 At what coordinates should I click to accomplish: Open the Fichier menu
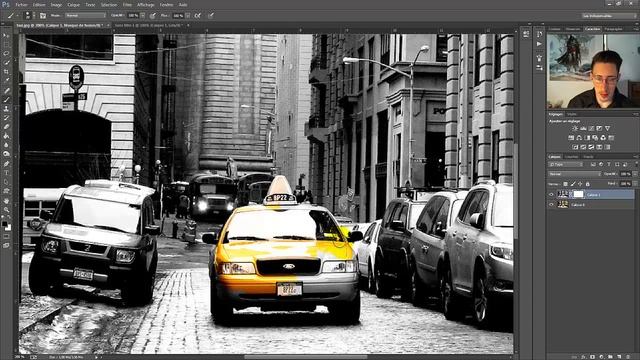[x=21, y=5]
